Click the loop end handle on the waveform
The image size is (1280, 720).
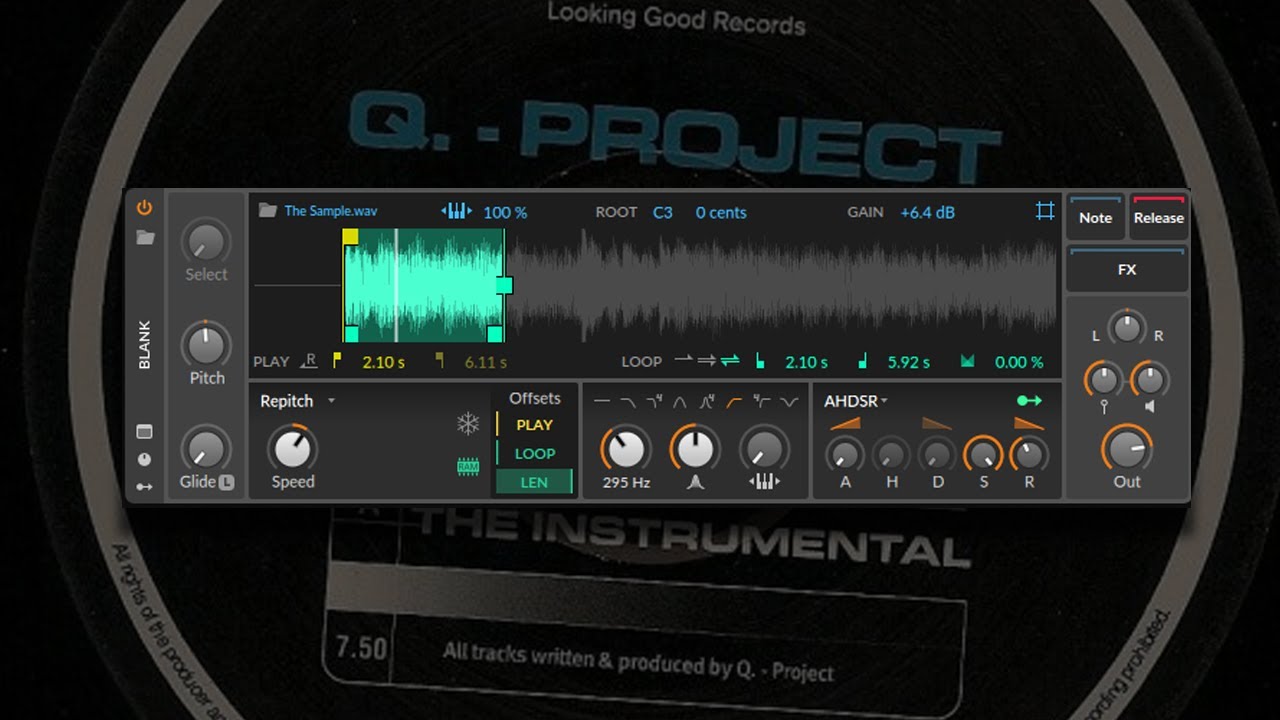point(504,285)
